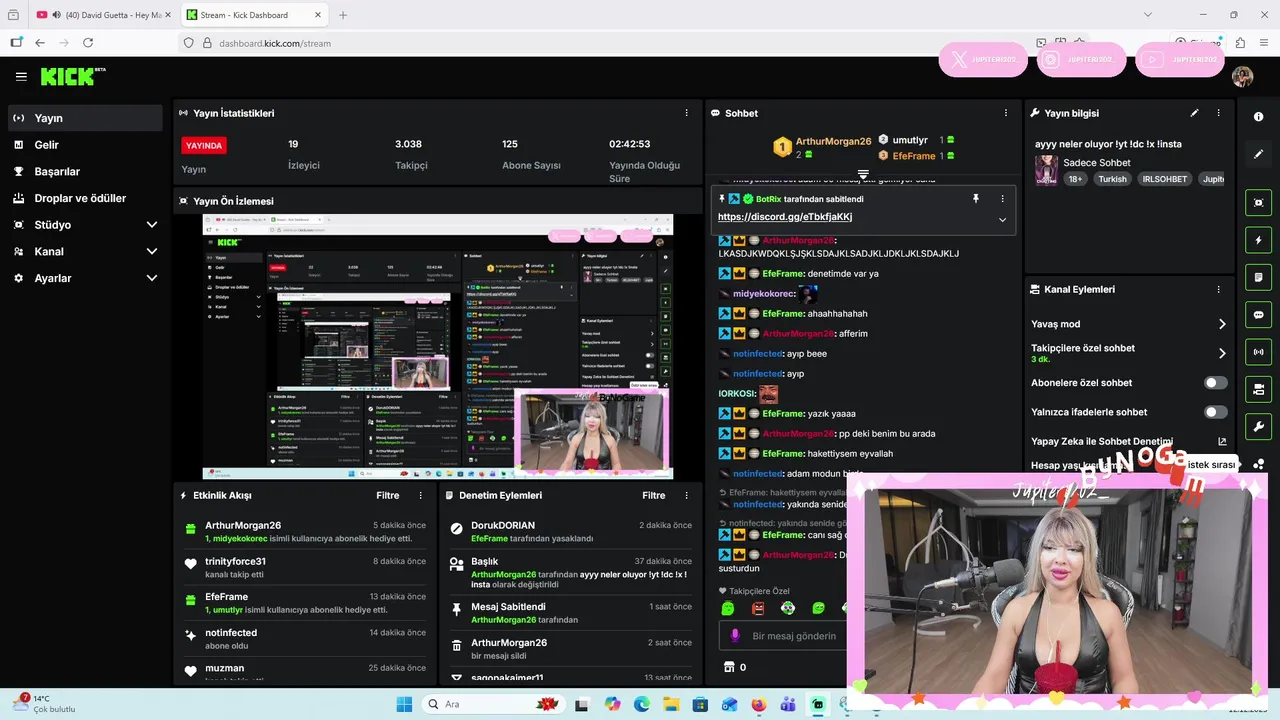
Task: Open Yayın İstatistikleri three-dot options
Action: point(686,113)
